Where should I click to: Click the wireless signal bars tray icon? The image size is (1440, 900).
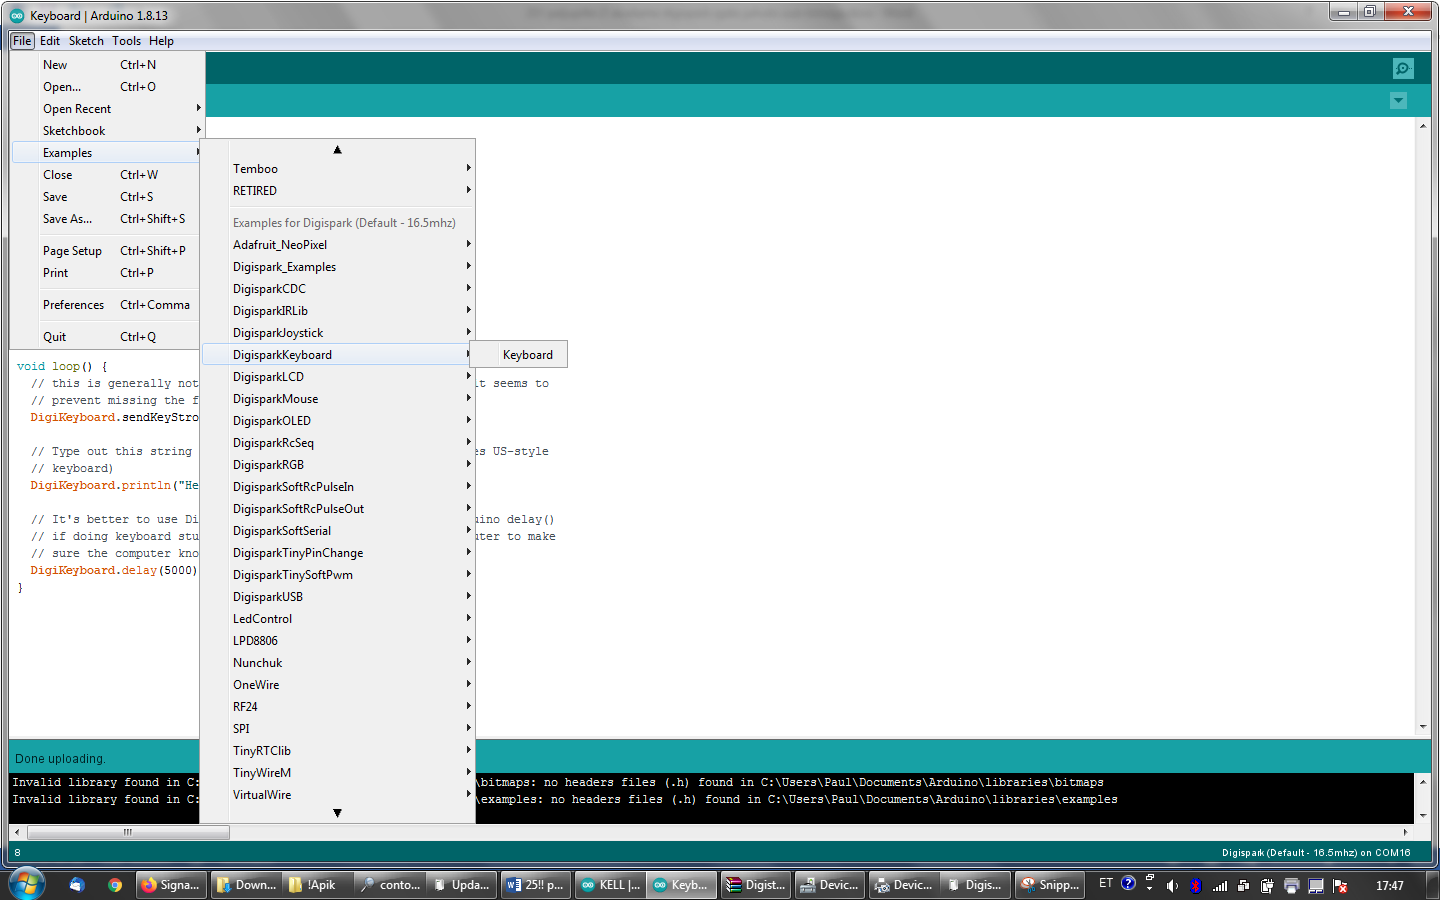tap(1219, 885)
